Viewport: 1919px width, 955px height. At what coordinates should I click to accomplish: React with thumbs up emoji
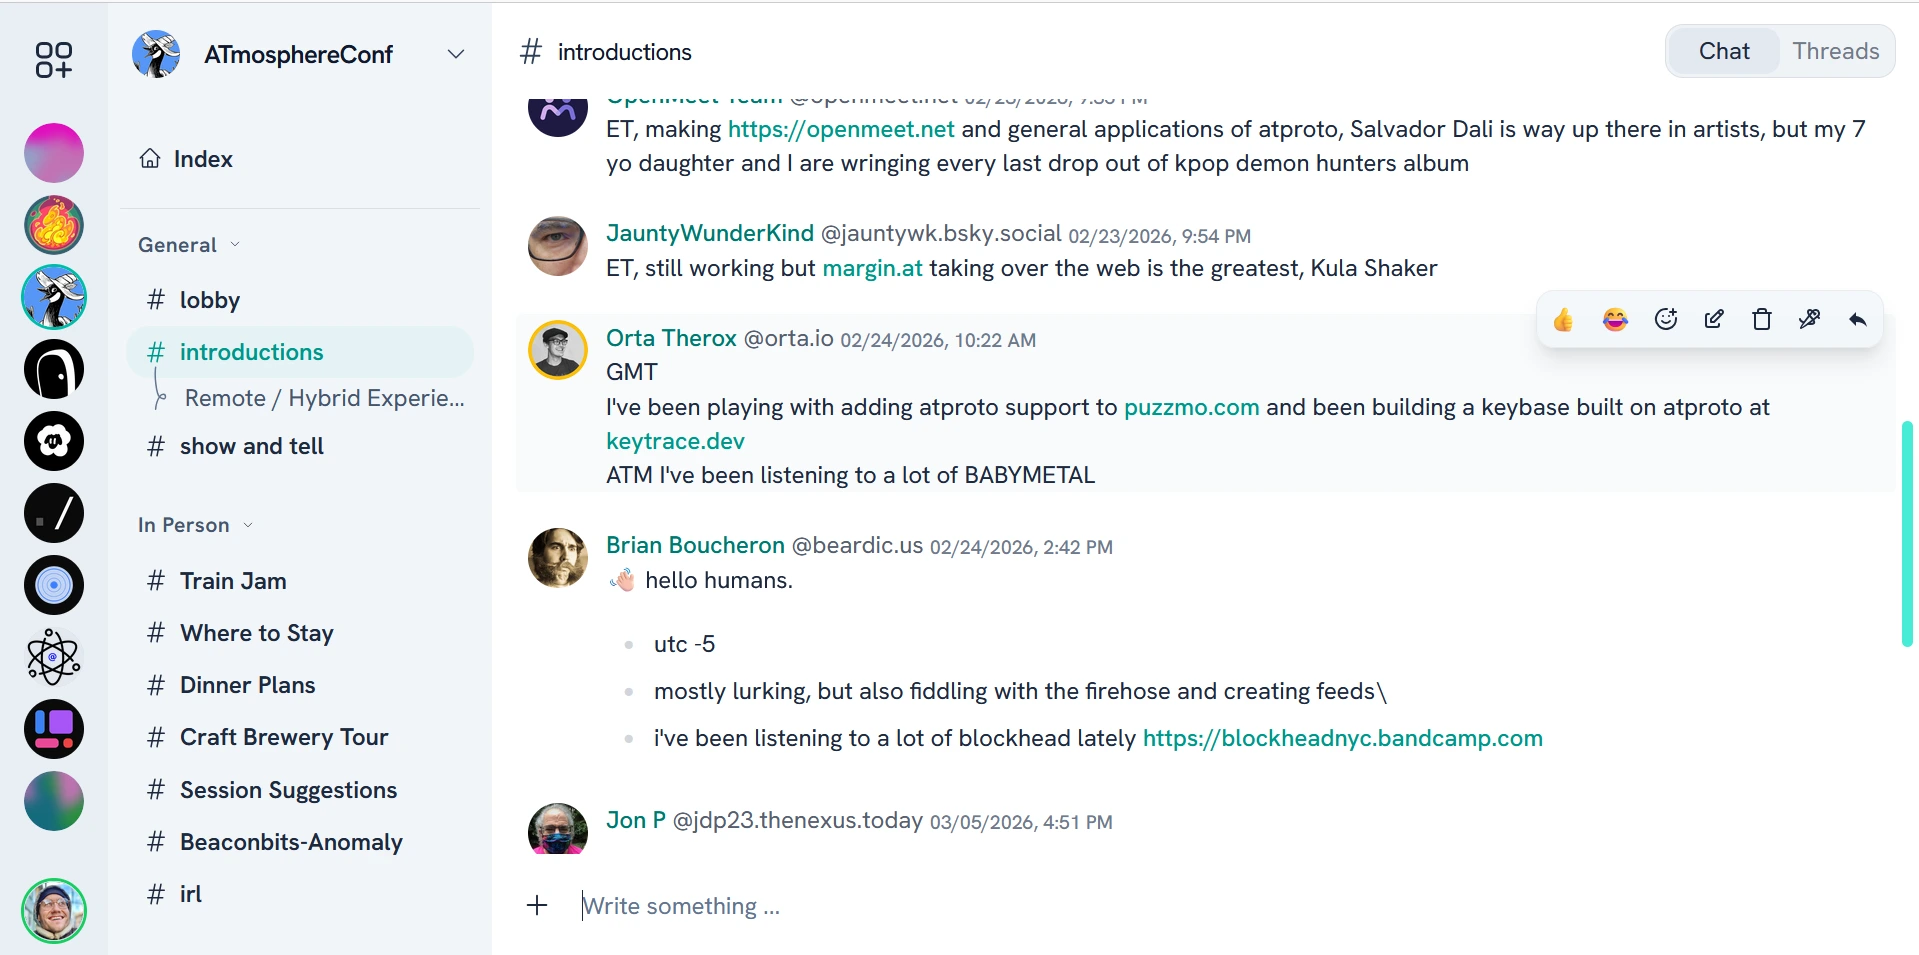(1563, 320)
